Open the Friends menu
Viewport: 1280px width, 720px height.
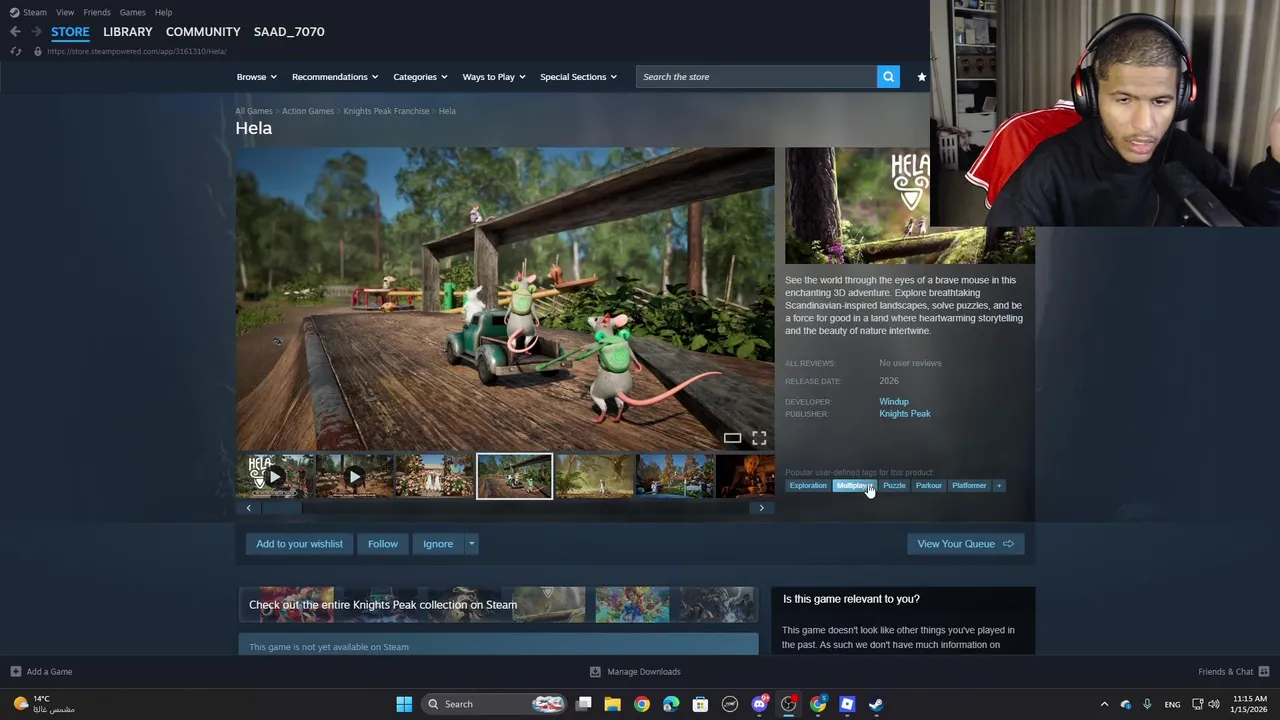(97, 12)
